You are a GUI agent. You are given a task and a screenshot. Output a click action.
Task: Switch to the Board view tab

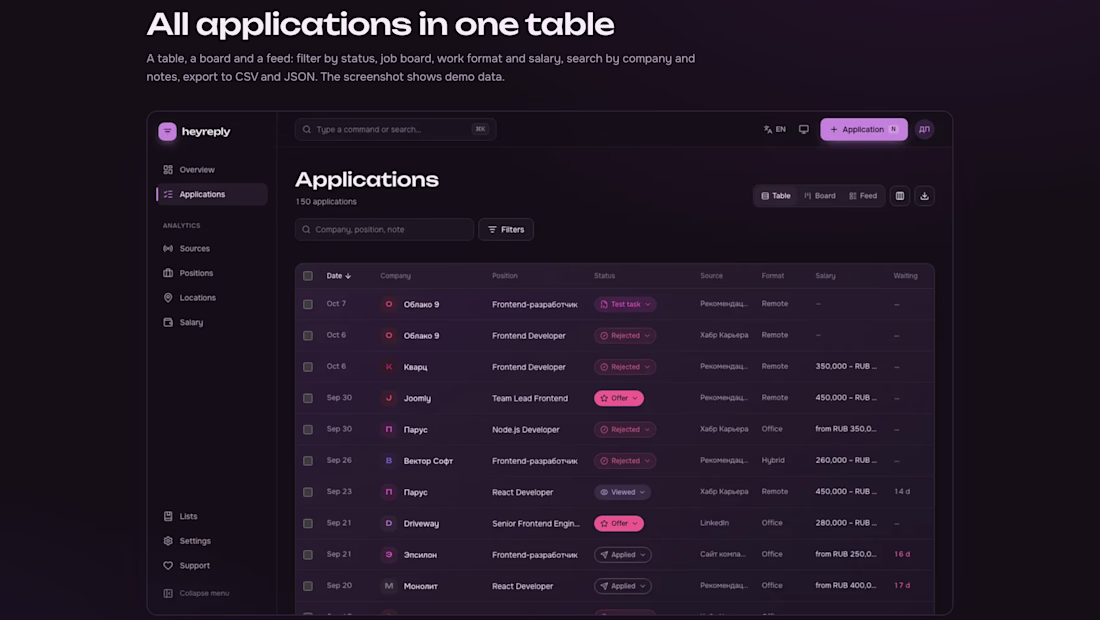click(819, 196)
